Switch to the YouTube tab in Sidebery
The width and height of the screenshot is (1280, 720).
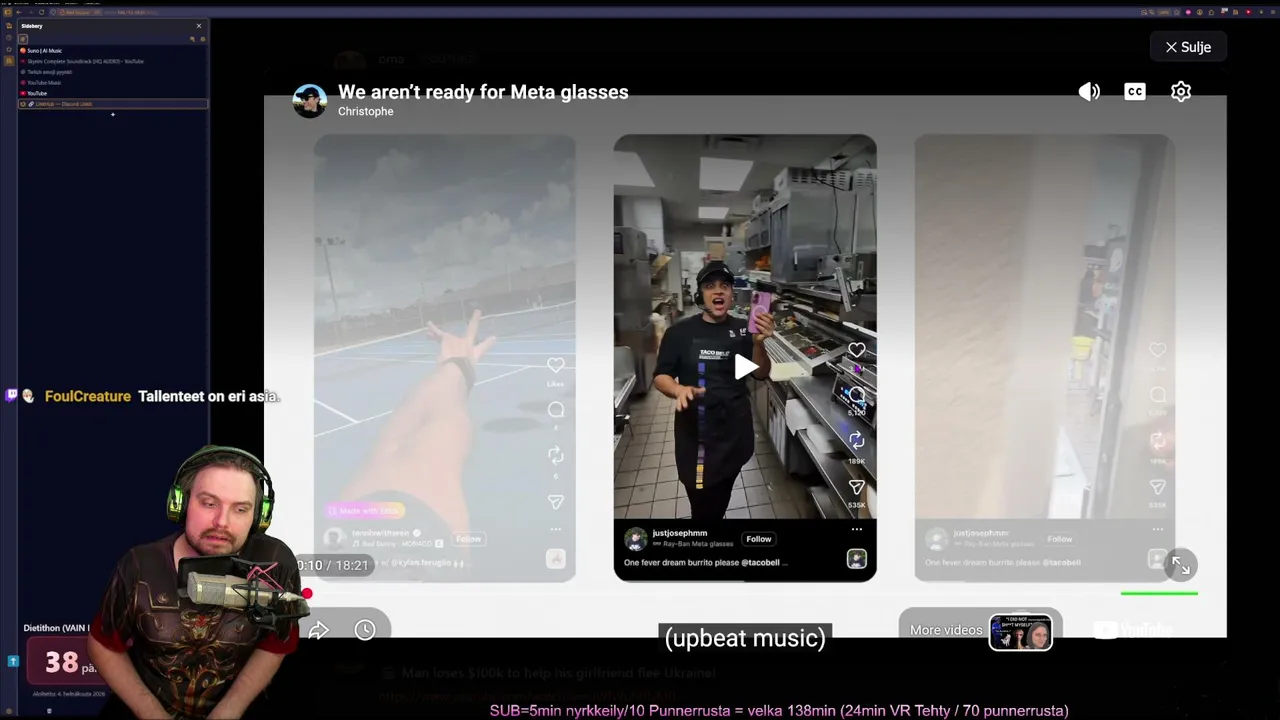112,93
